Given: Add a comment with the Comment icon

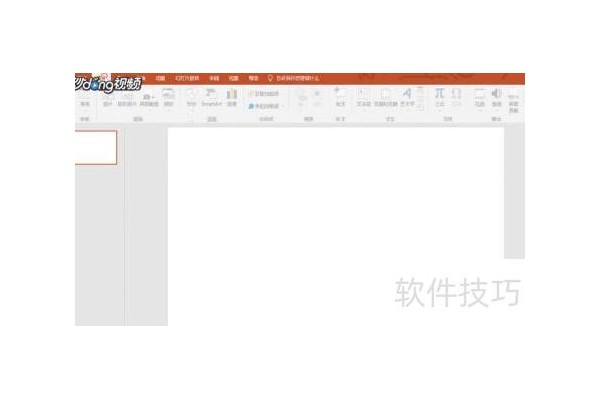Looking at the screenshot, I should click(340, 97).
